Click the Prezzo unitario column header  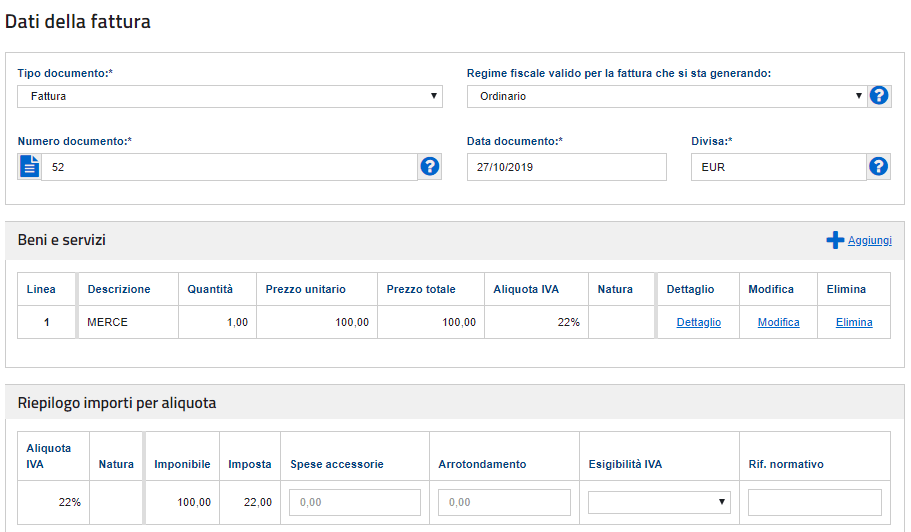(306, 289)
